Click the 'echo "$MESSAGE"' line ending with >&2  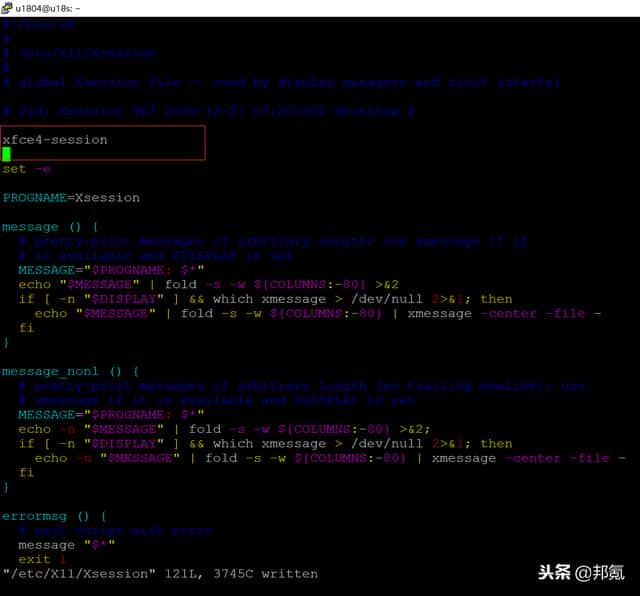[209, 285]
